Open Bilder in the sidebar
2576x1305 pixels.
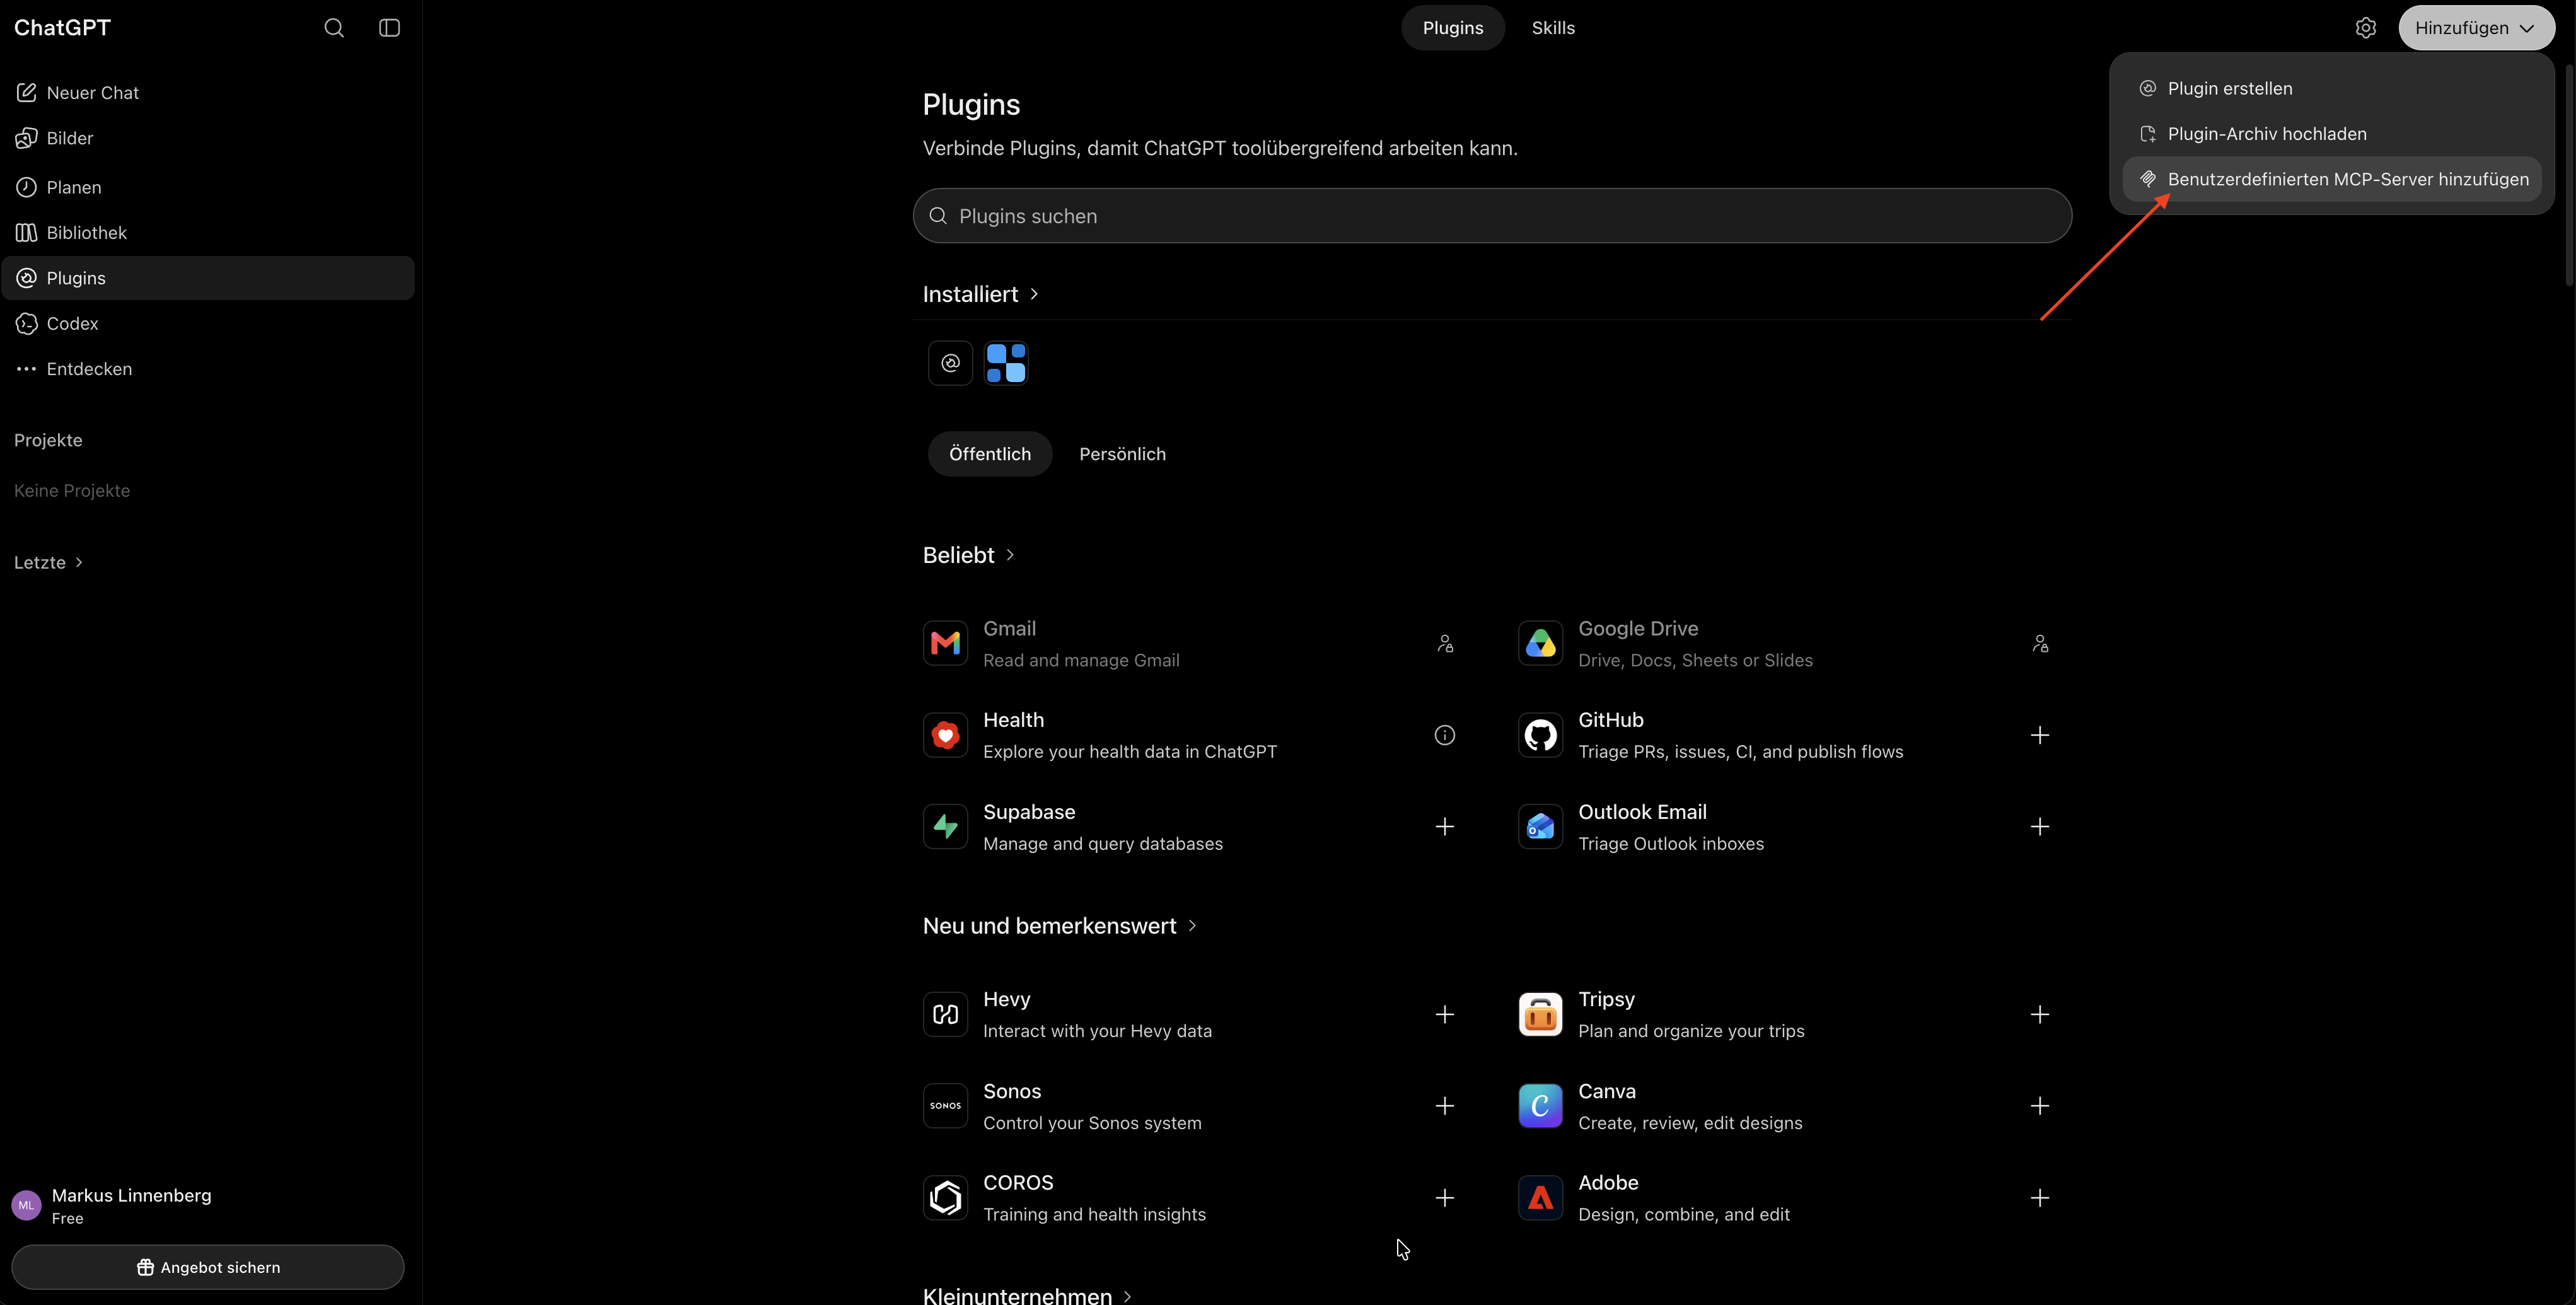tap(208, 138)
